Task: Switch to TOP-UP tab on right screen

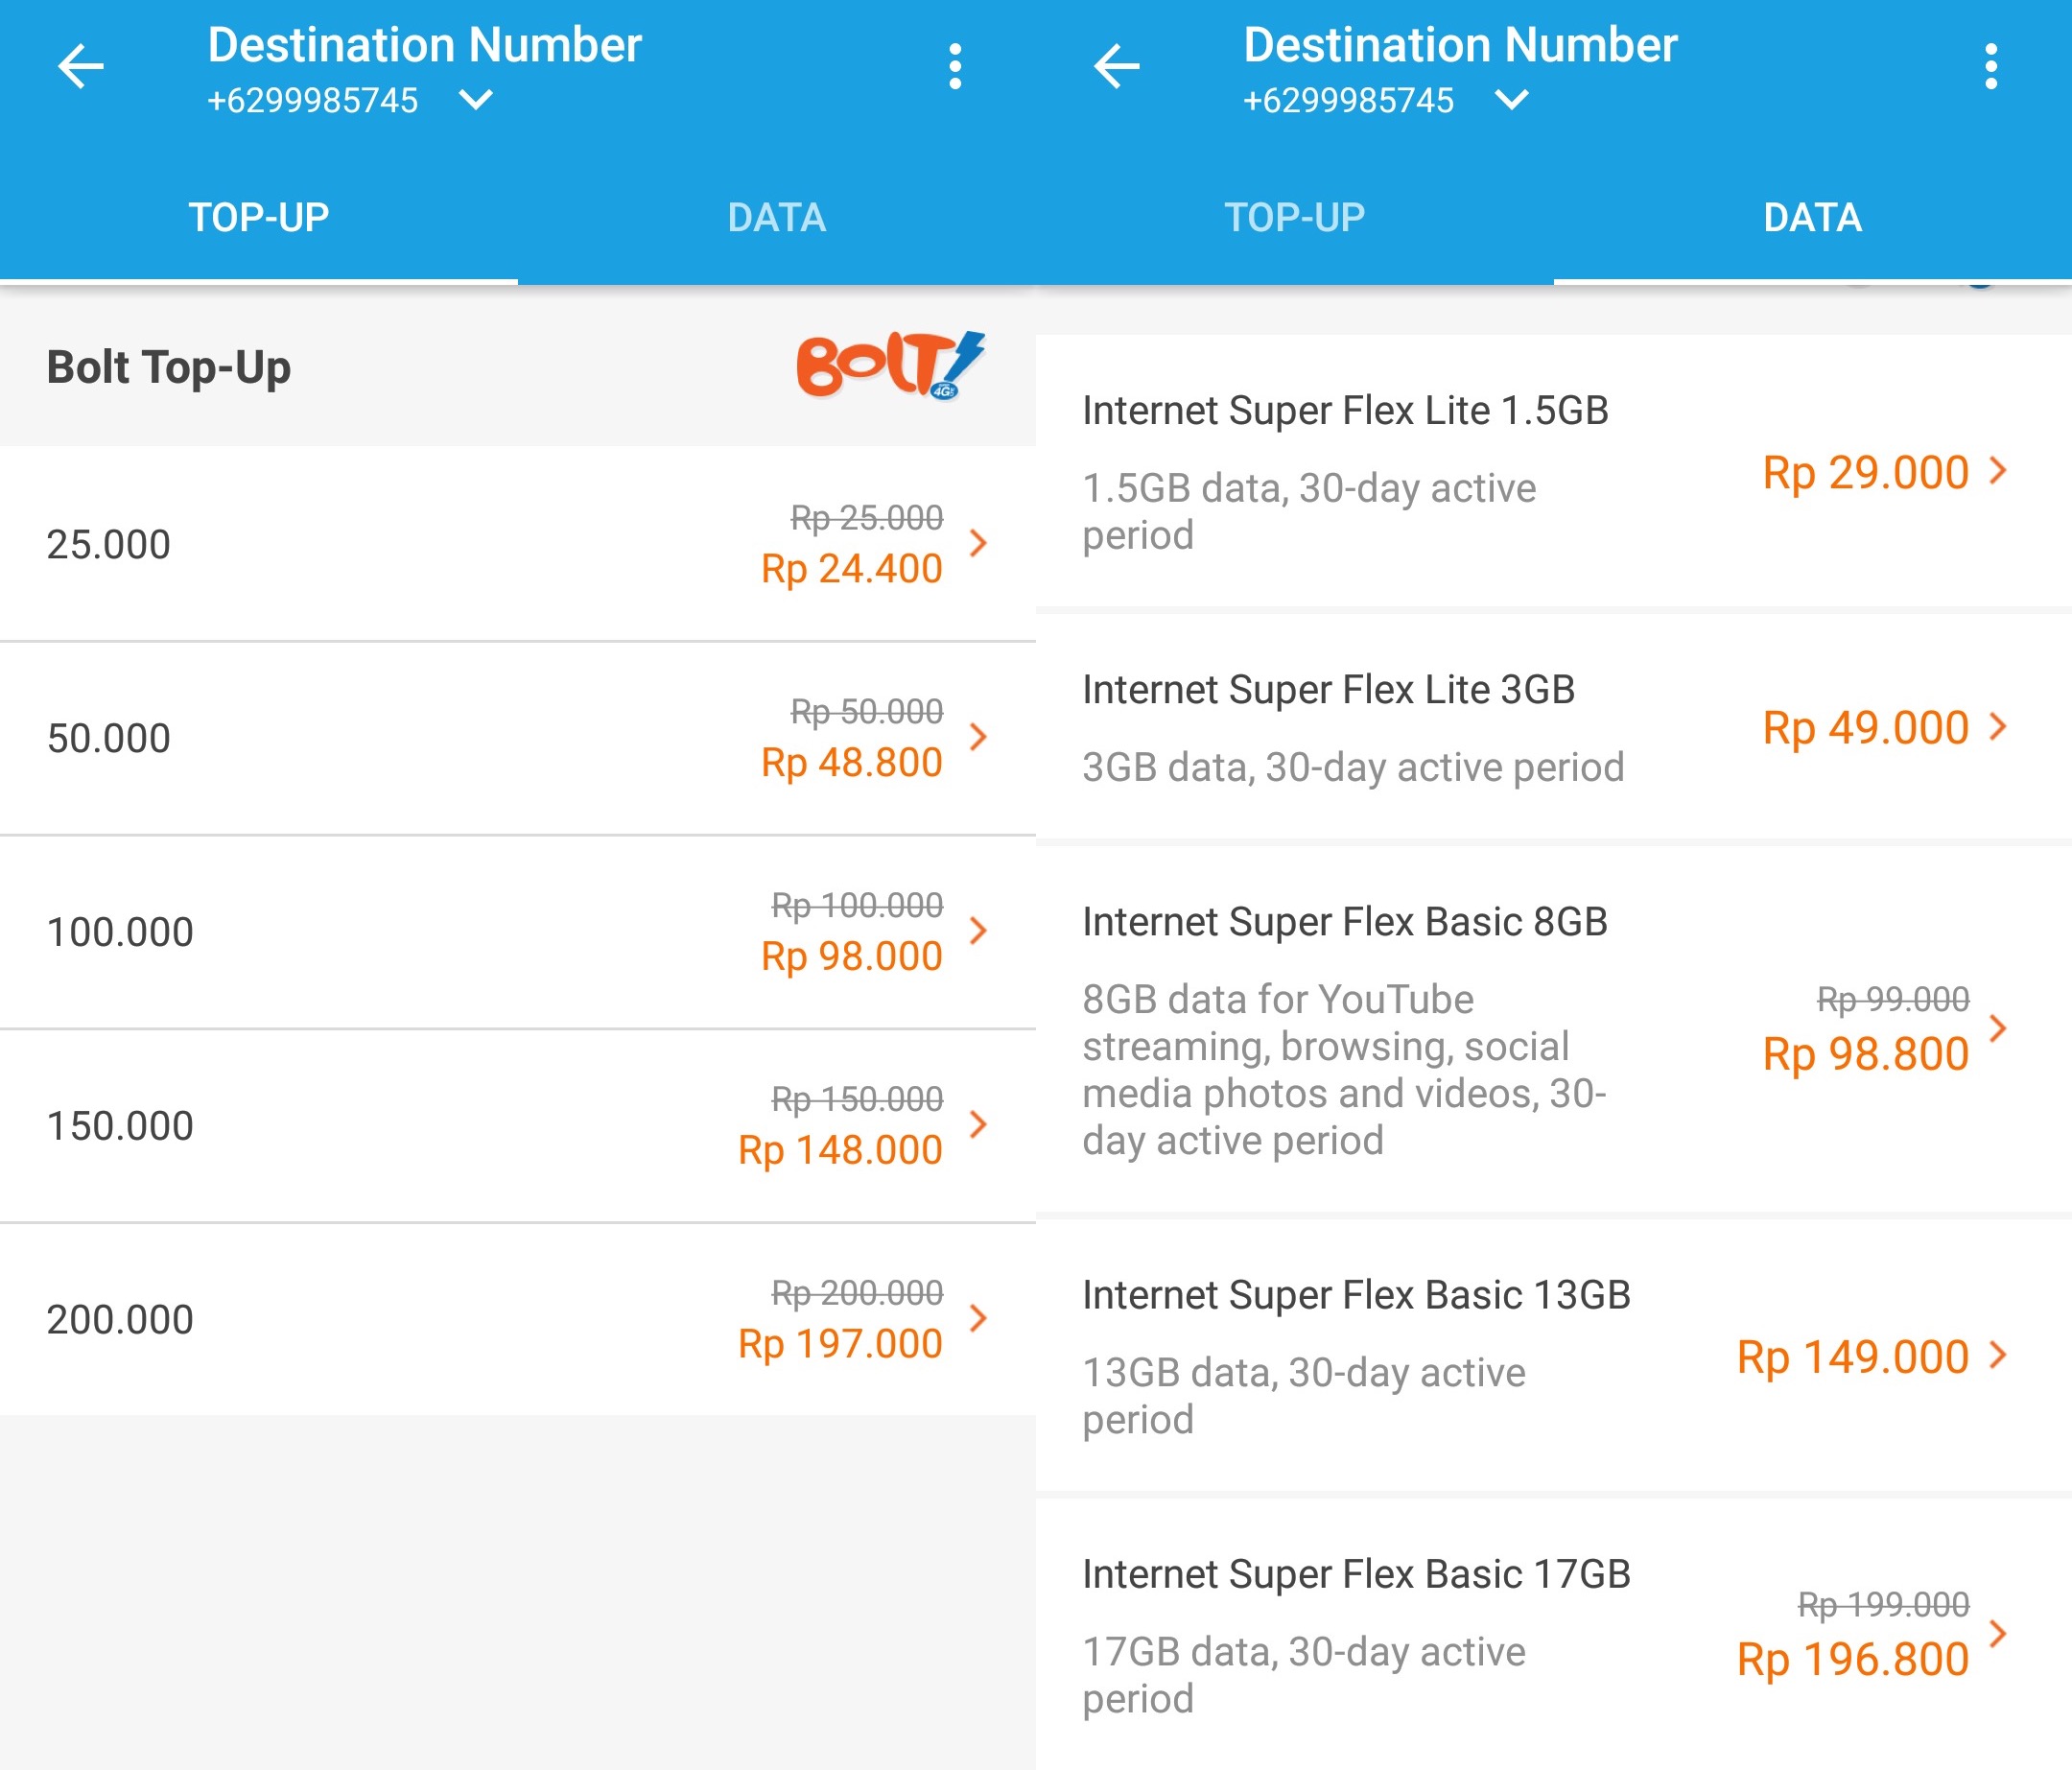Action: tap(1294, 218)
